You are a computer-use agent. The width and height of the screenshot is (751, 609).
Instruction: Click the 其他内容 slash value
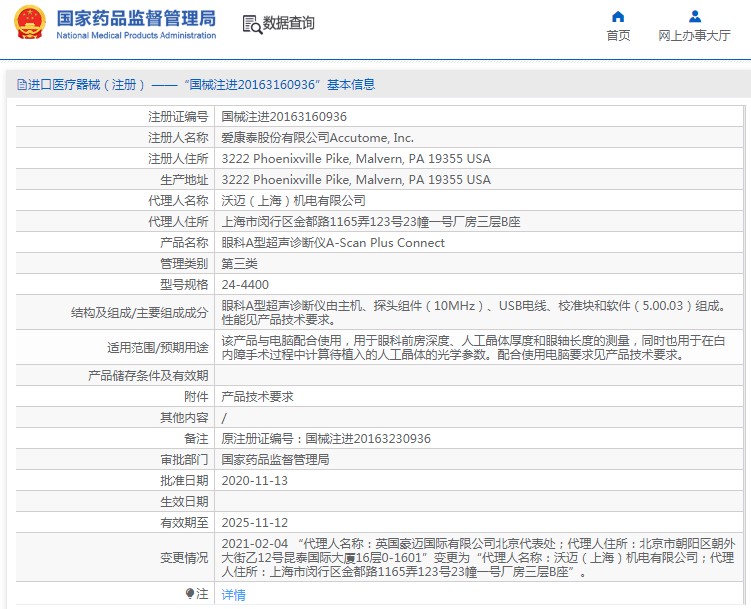[224, 418]
